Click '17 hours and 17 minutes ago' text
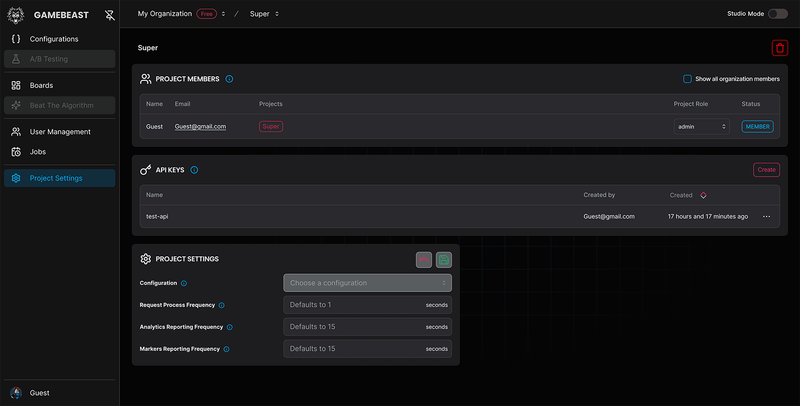This screenshot has width=800, height=406. point(708,216)
